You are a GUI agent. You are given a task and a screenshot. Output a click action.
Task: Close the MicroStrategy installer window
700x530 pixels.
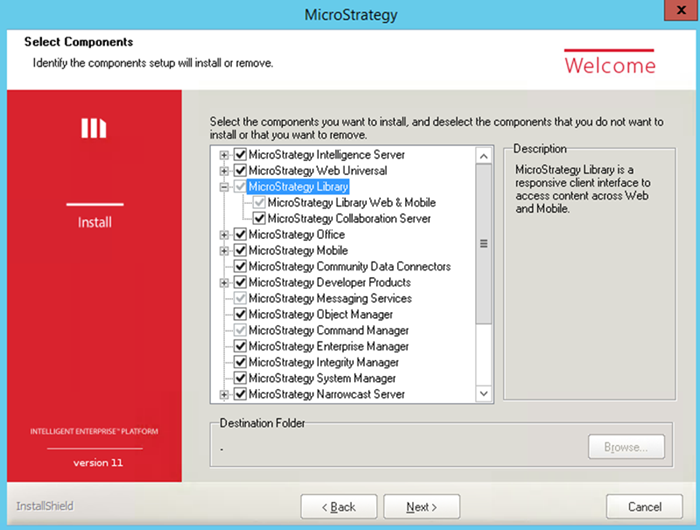(681, 10)
